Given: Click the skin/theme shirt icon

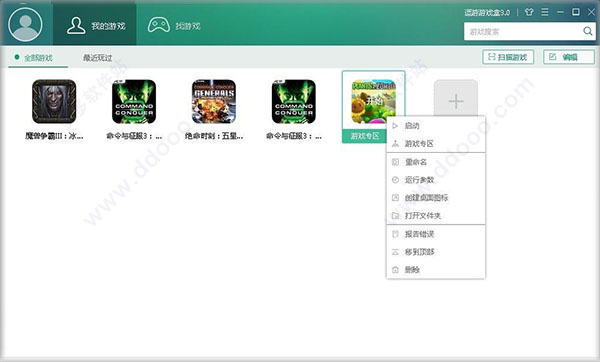Looking at the screenshot, I should pos(529,12).
